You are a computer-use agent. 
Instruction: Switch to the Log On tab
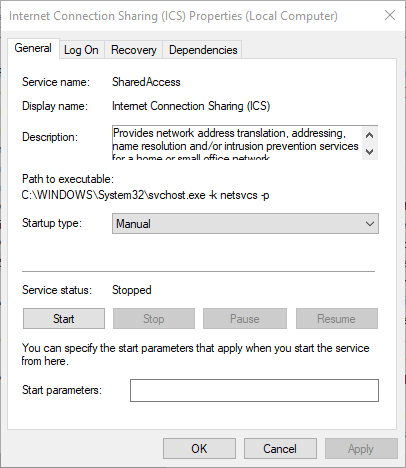point(81,50)
